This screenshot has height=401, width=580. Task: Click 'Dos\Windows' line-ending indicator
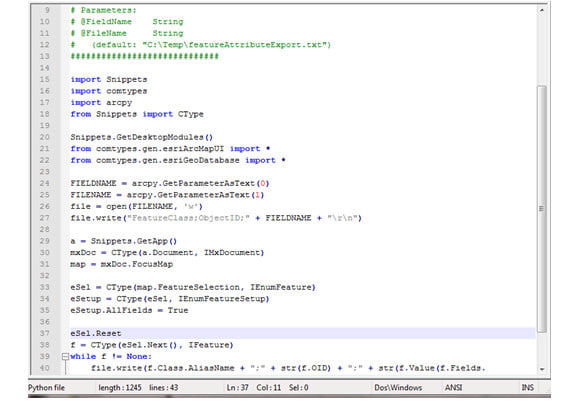pyautogui.click(x=398, y=388)
